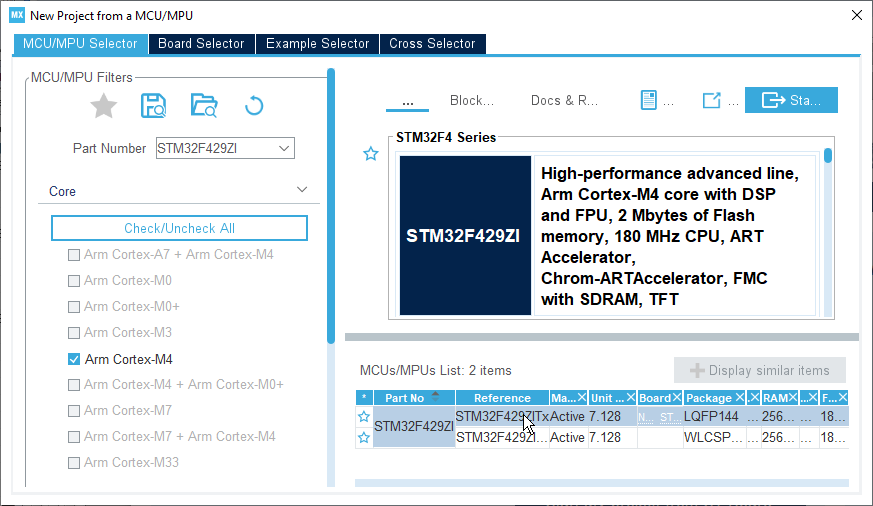Switch to the MCU/MPU Selector tab

pos(80,43)
